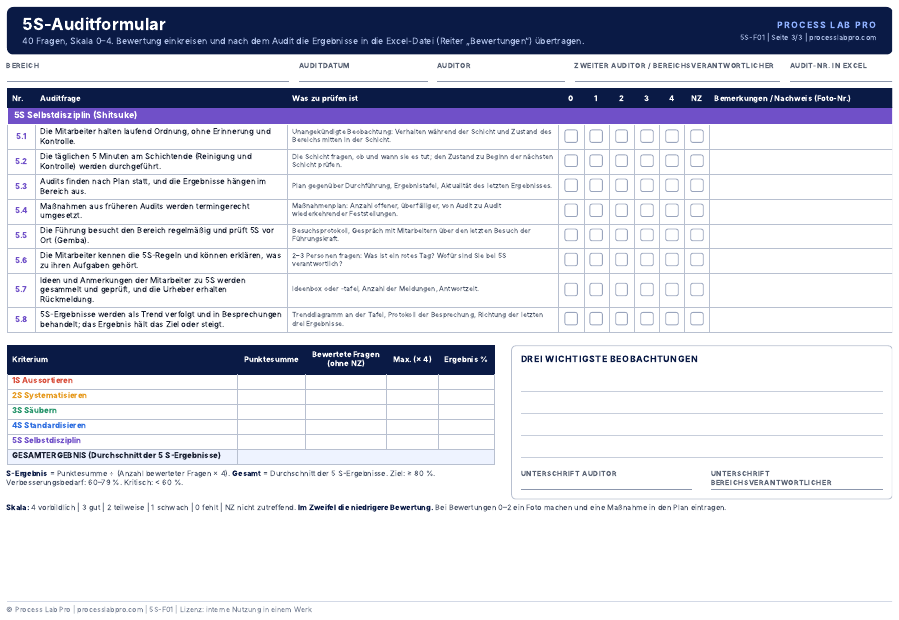Viewport: 899px width, 620px height.
Task: Tick score 3 for question 5.3
Action: click(646, 186)
